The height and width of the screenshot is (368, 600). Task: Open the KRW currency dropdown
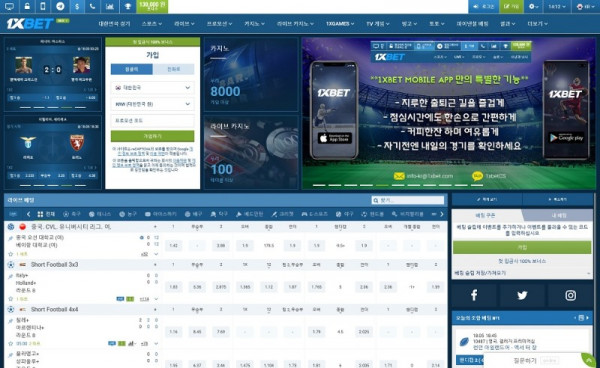[x=152, y=104]
